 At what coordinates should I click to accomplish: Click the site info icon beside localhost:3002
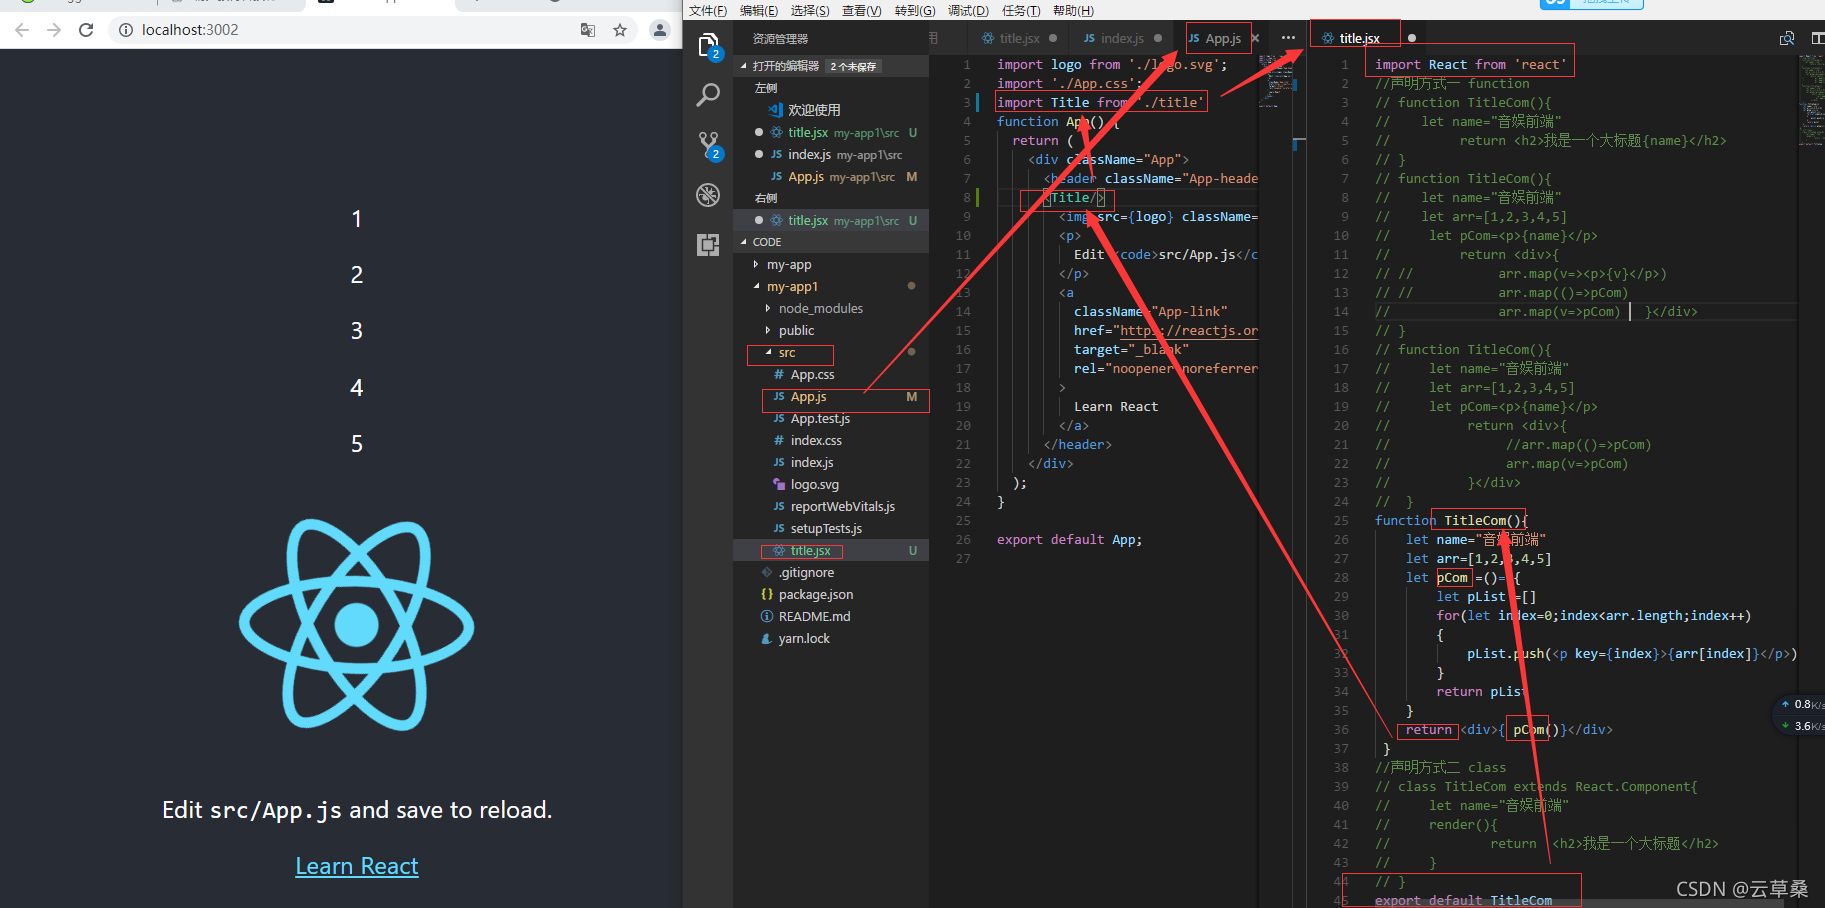click(x=126, y=30)
